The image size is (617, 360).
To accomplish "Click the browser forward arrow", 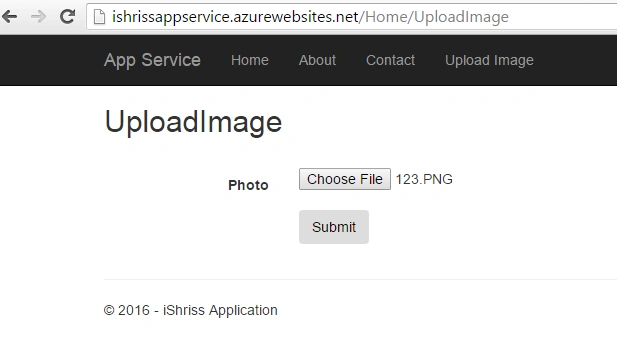I will (38, 17).
